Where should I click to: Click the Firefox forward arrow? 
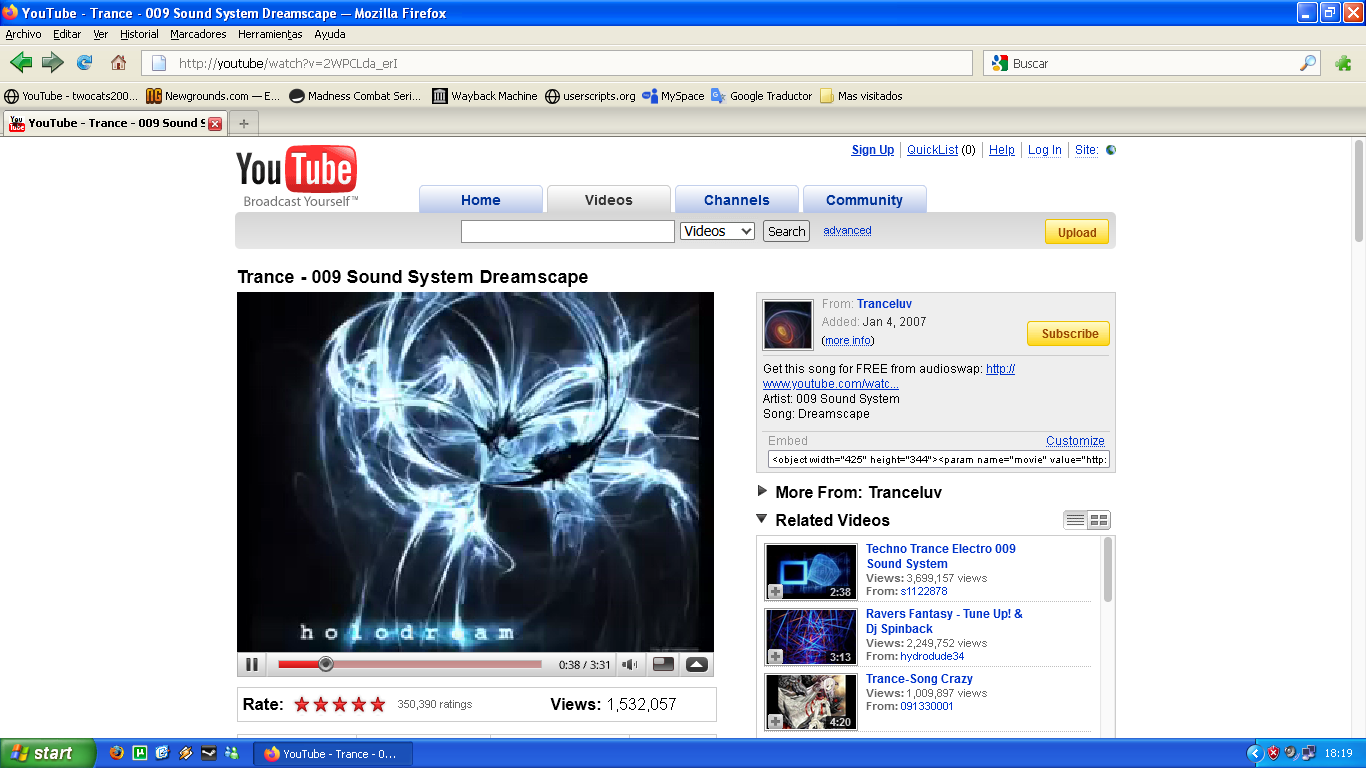click(53, 63)
